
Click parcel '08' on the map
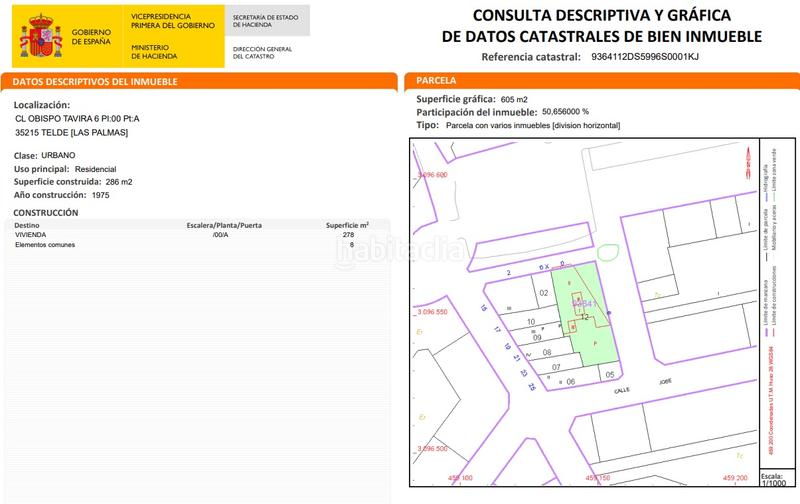[546, 352]
